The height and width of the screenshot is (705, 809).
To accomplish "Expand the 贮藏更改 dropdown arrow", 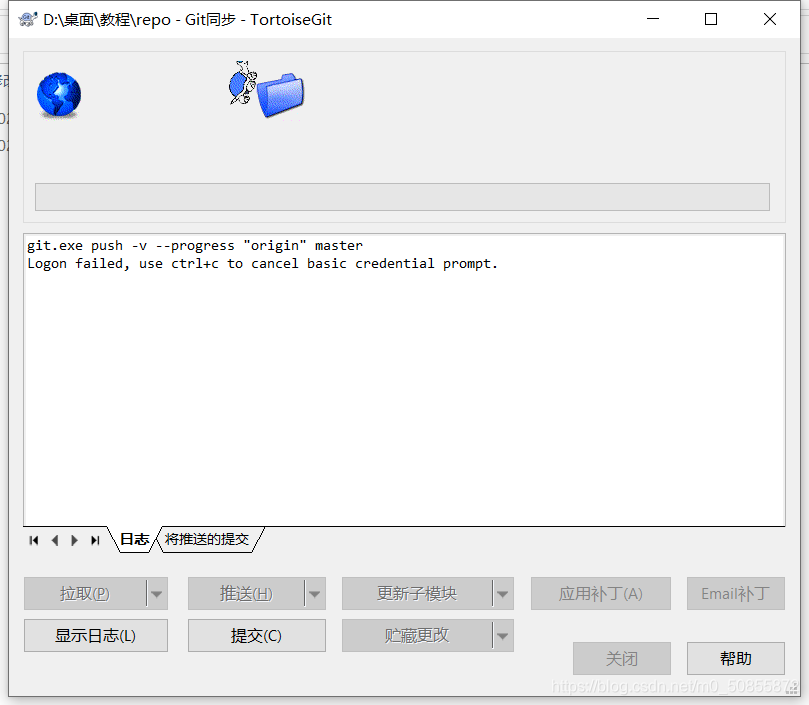I will tap(503, 635).
